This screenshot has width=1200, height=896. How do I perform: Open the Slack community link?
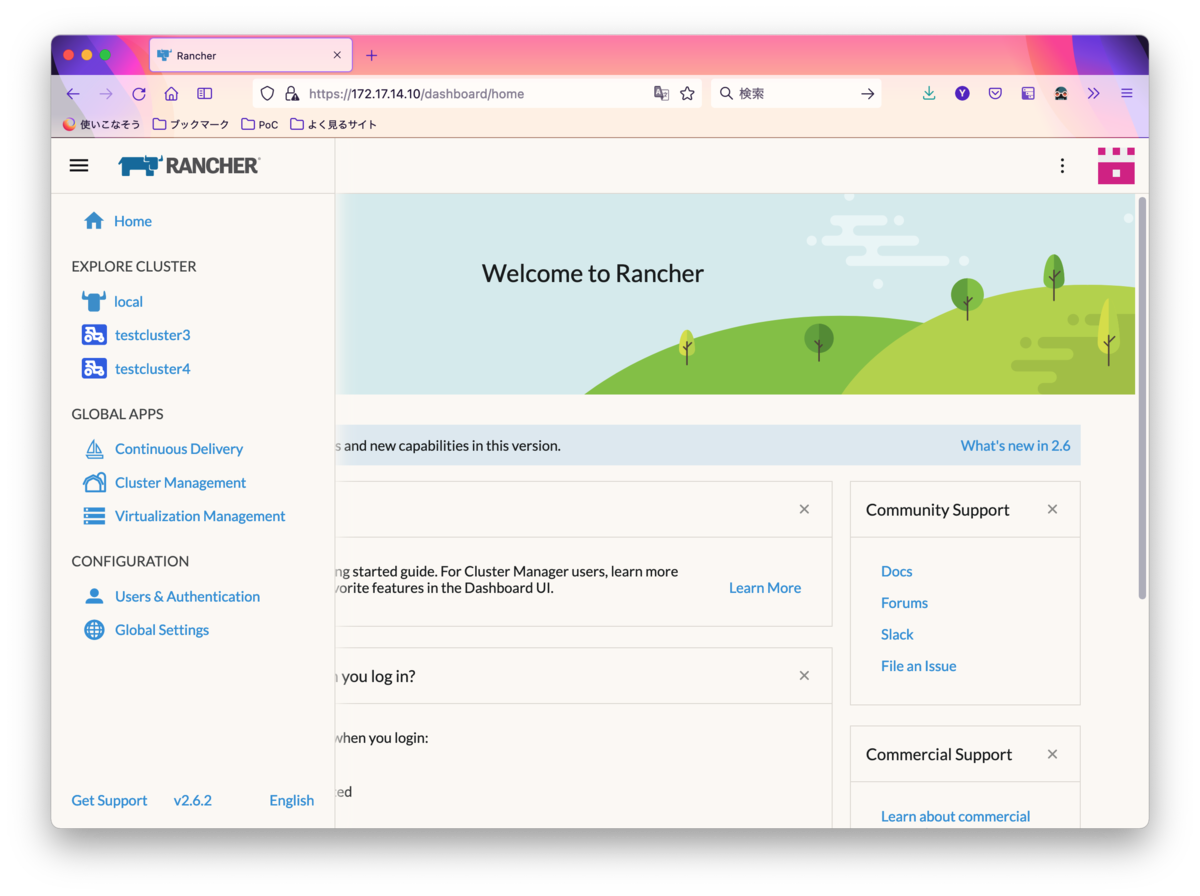pyautogui.click(x=897, y=634)
